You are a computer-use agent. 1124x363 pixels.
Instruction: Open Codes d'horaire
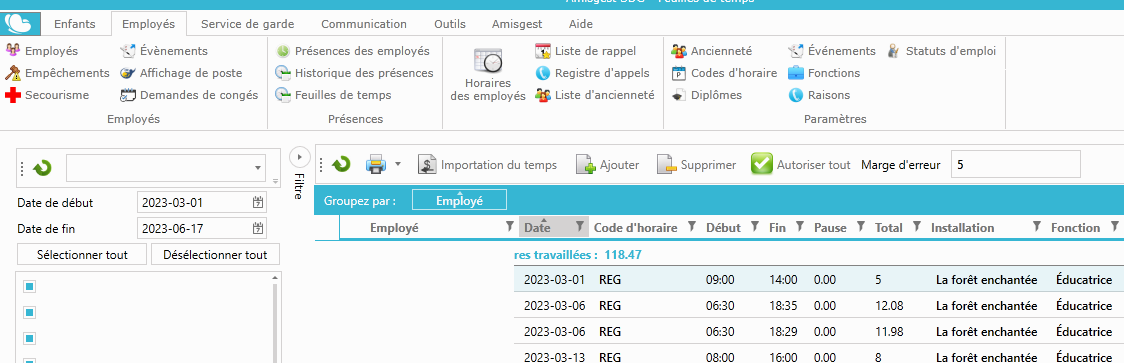pyautogui.click(x=724, y=72)
